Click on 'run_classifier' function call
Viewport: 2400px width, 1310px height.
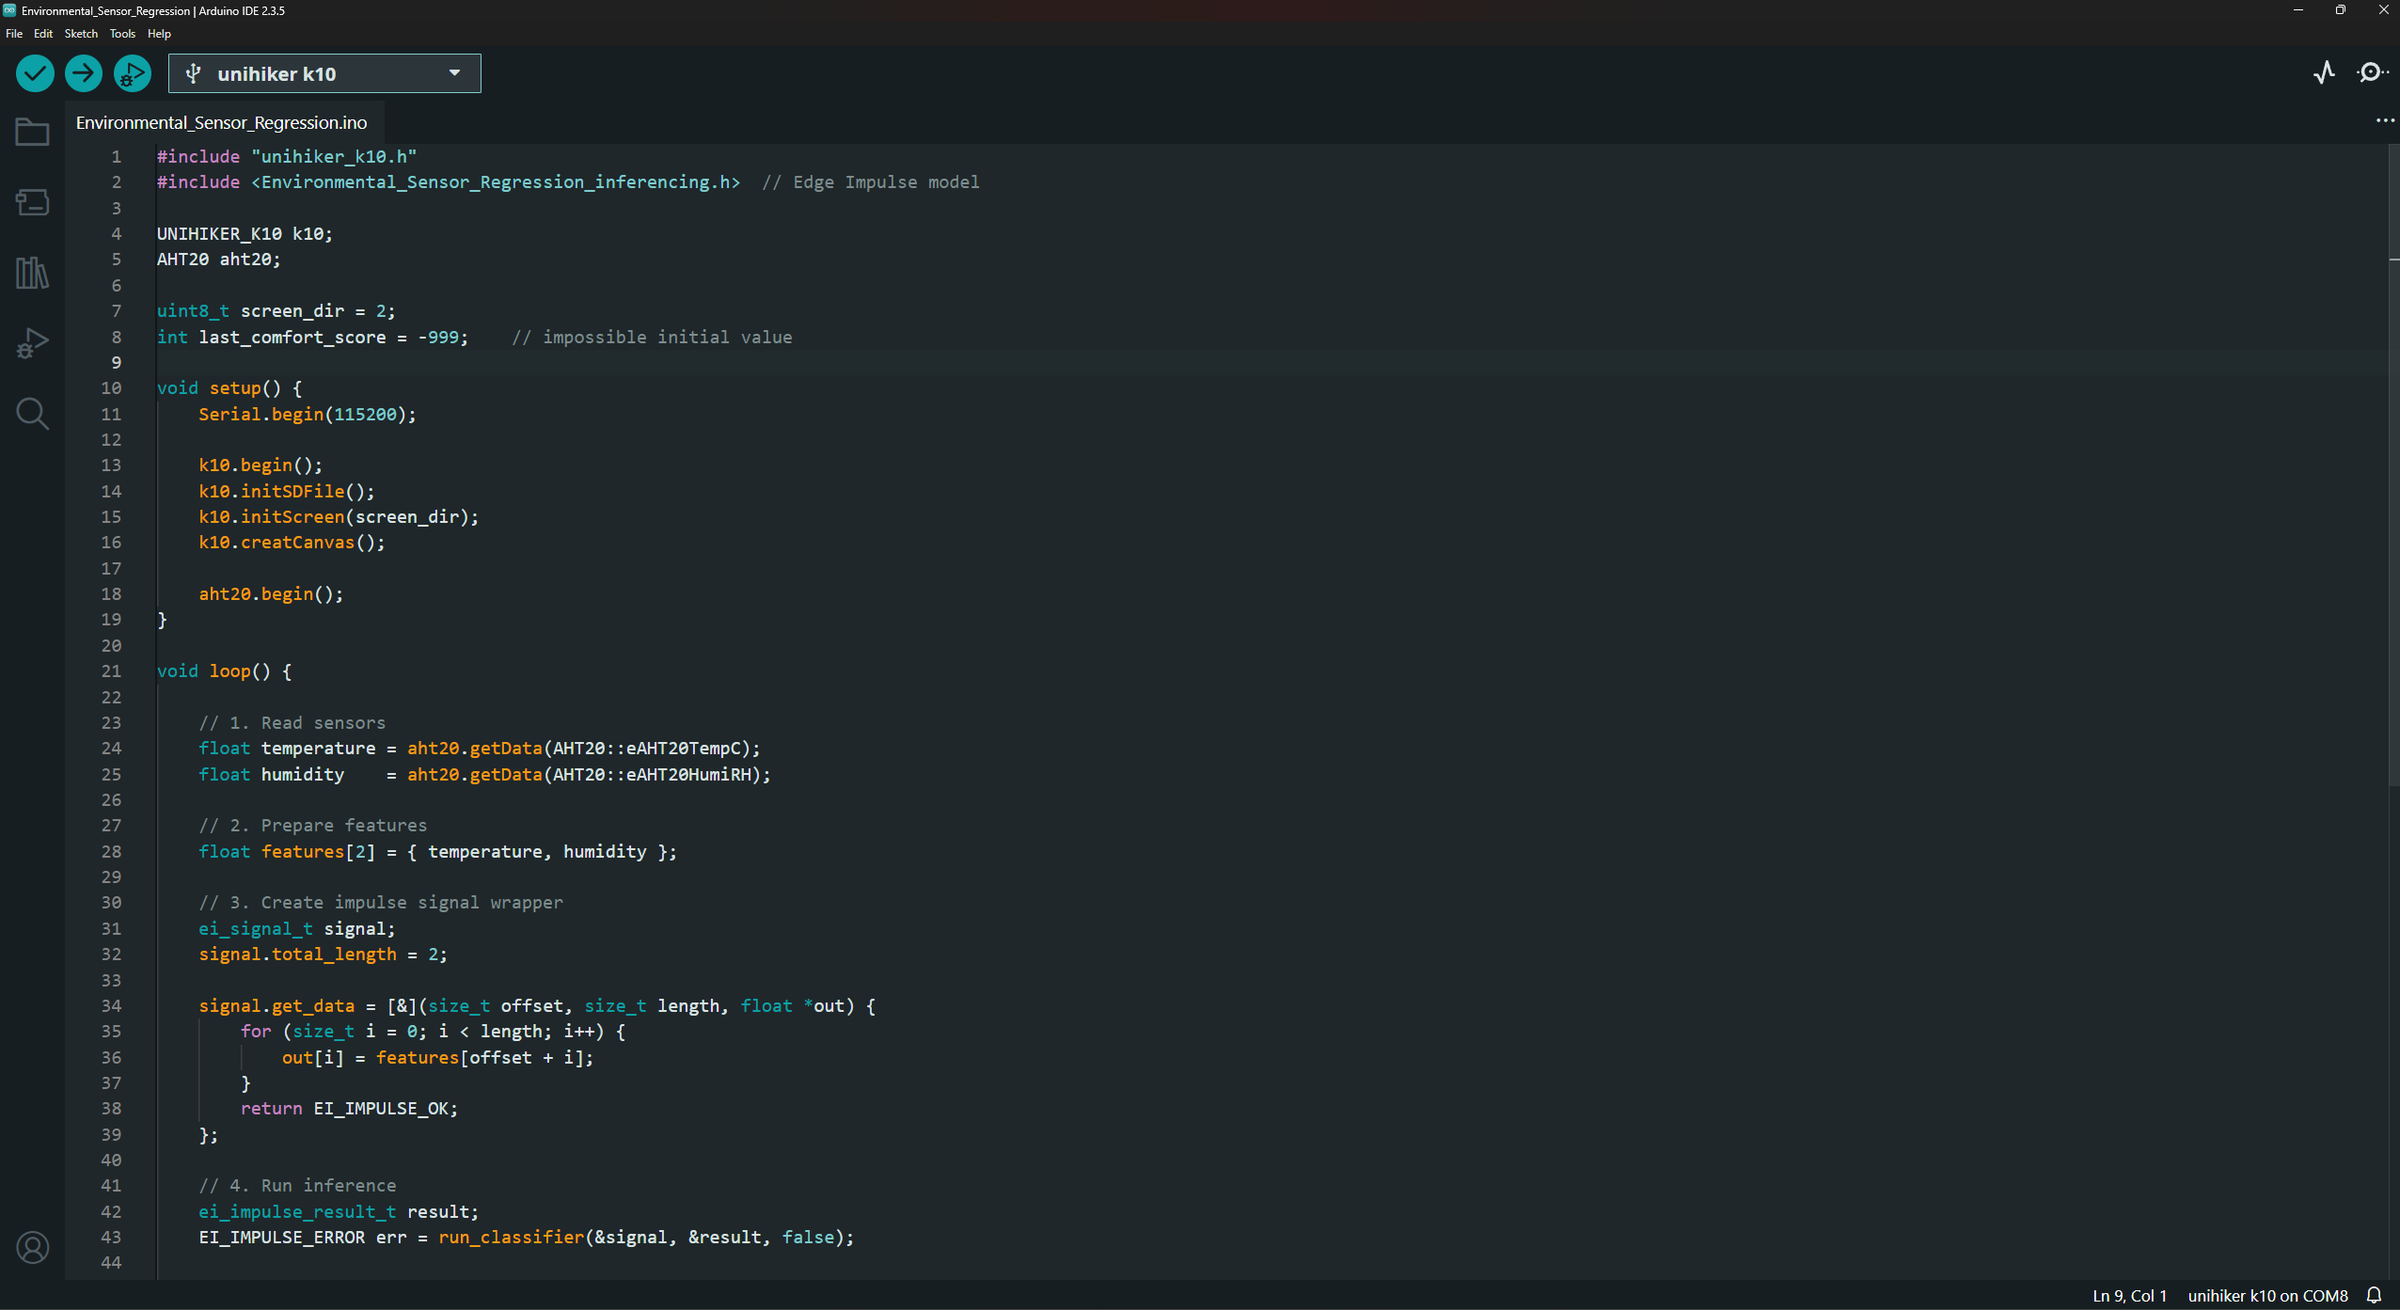[x=511, y=1237]
